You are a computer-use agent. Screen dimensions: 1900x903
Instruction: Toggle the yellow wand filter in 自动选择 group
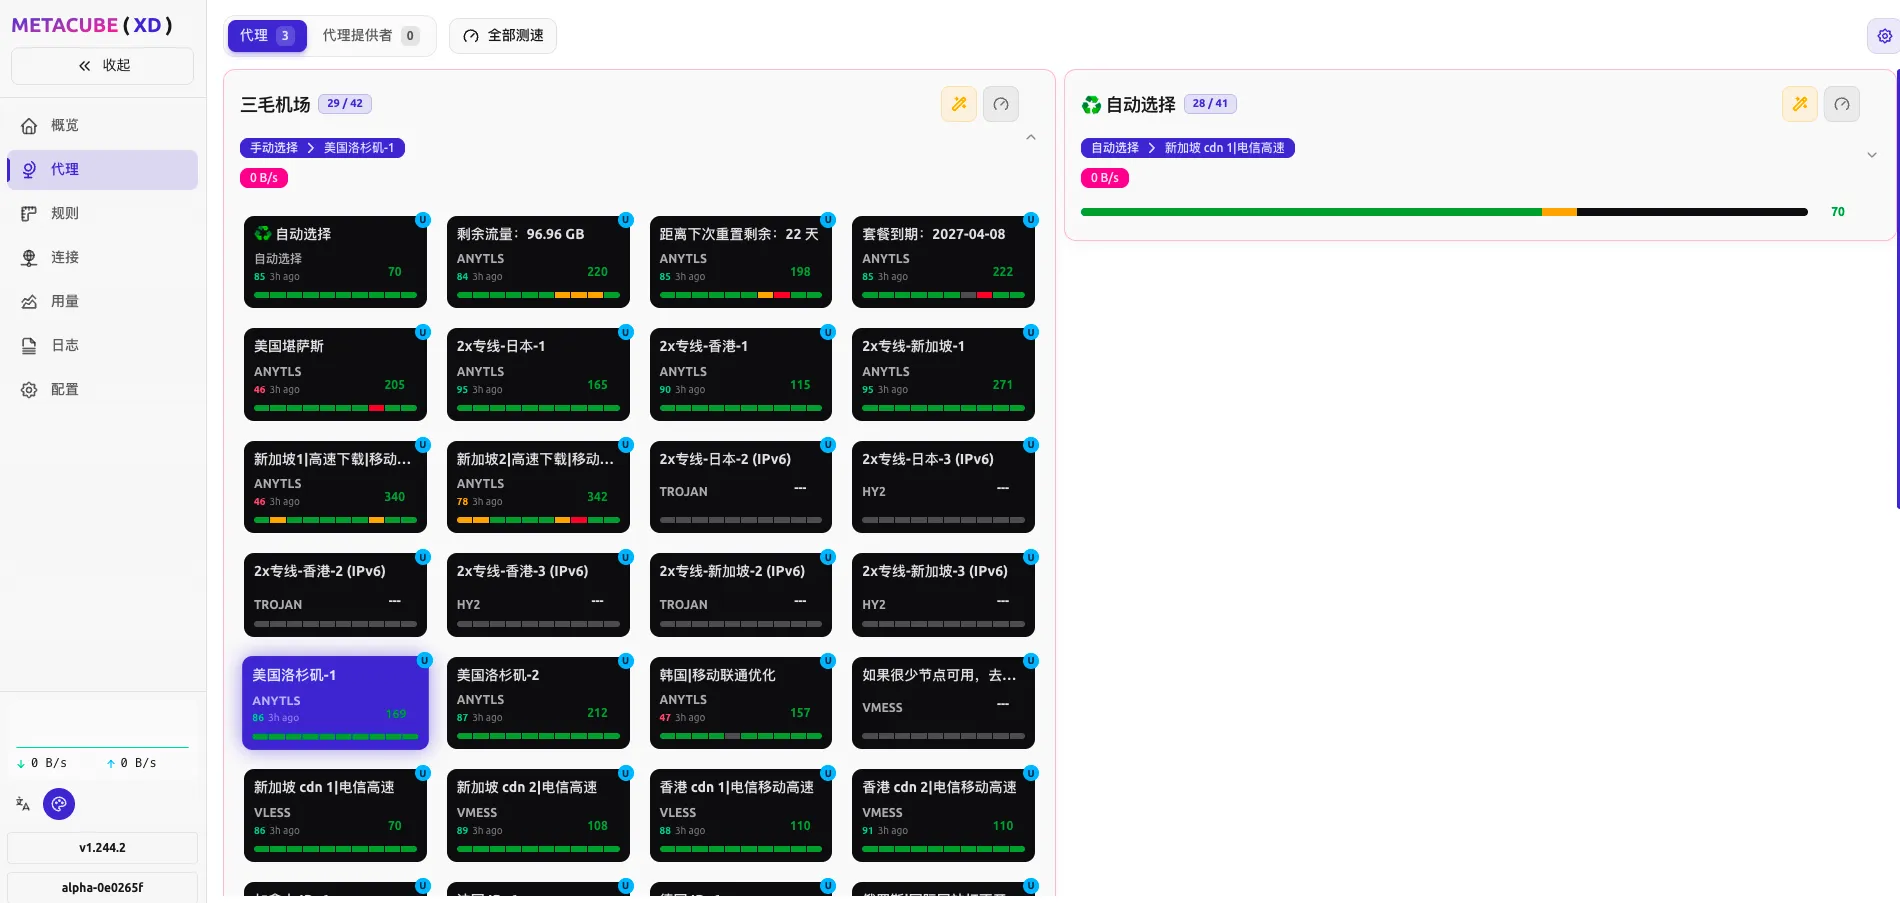tap(1799, 104)
